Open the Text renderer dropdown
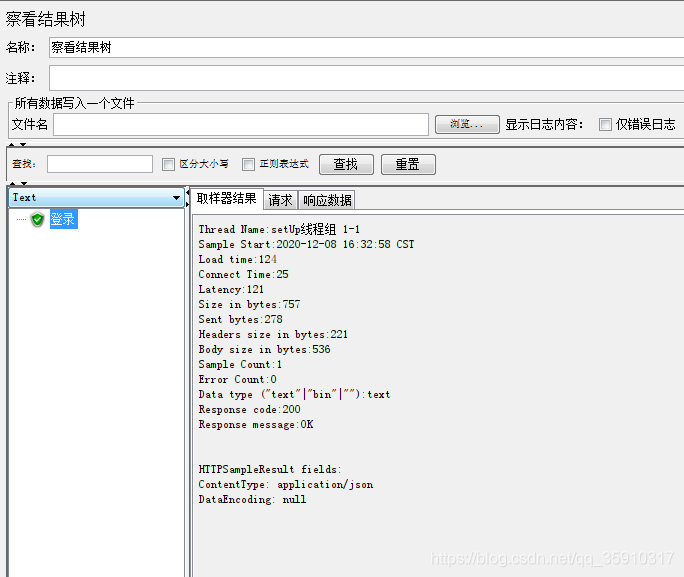The height and width of the screenshot is (577, 684). [96, 198]
